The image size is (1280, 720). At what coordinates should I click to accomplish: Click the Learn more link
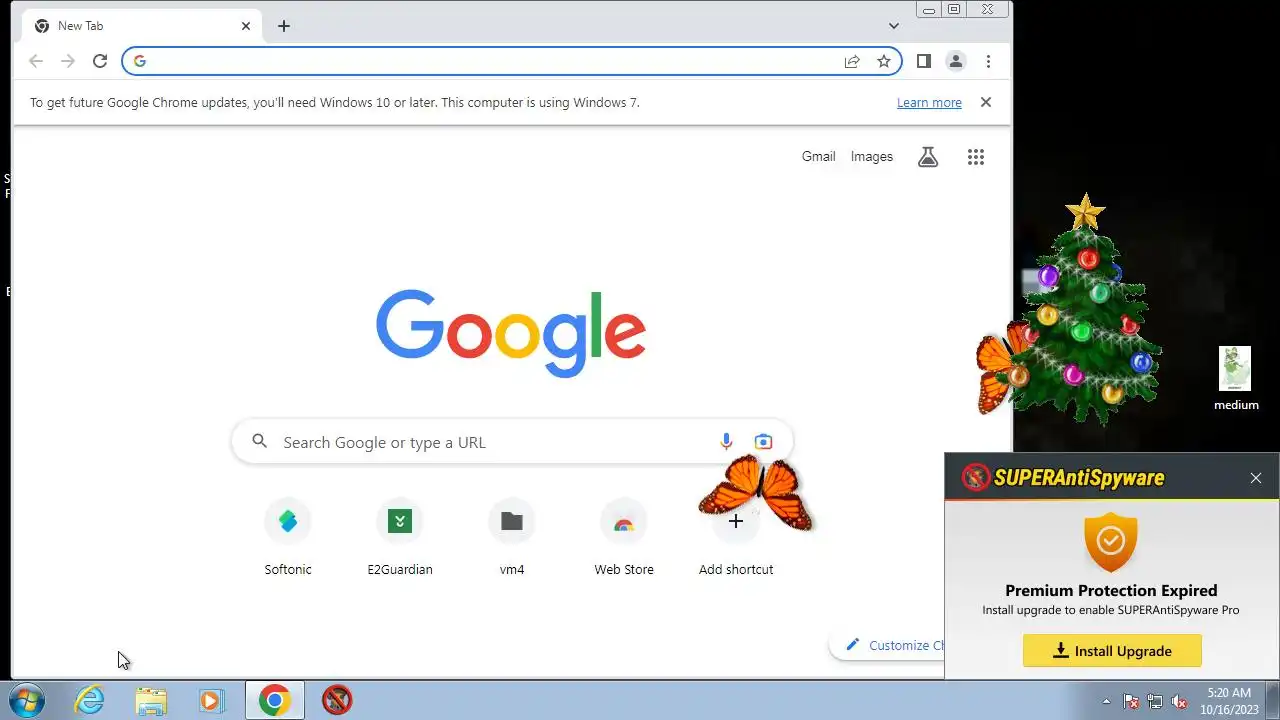929,102
